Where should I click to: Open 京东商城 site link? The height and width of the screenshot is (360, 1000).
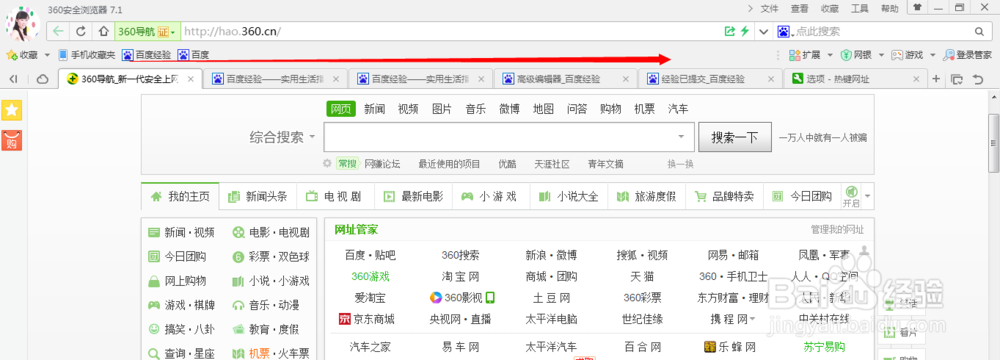367,318
